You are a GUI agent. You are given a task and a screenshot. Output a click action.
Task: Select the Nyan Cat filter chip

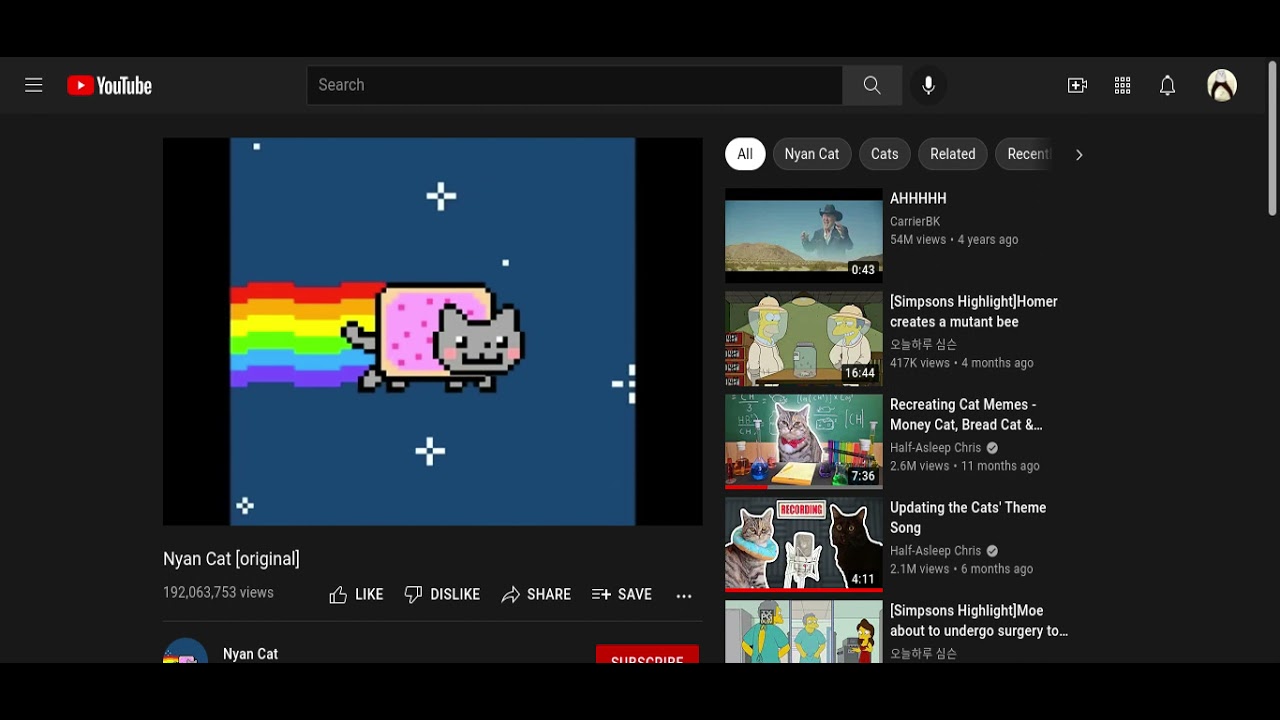click(812, 154)
